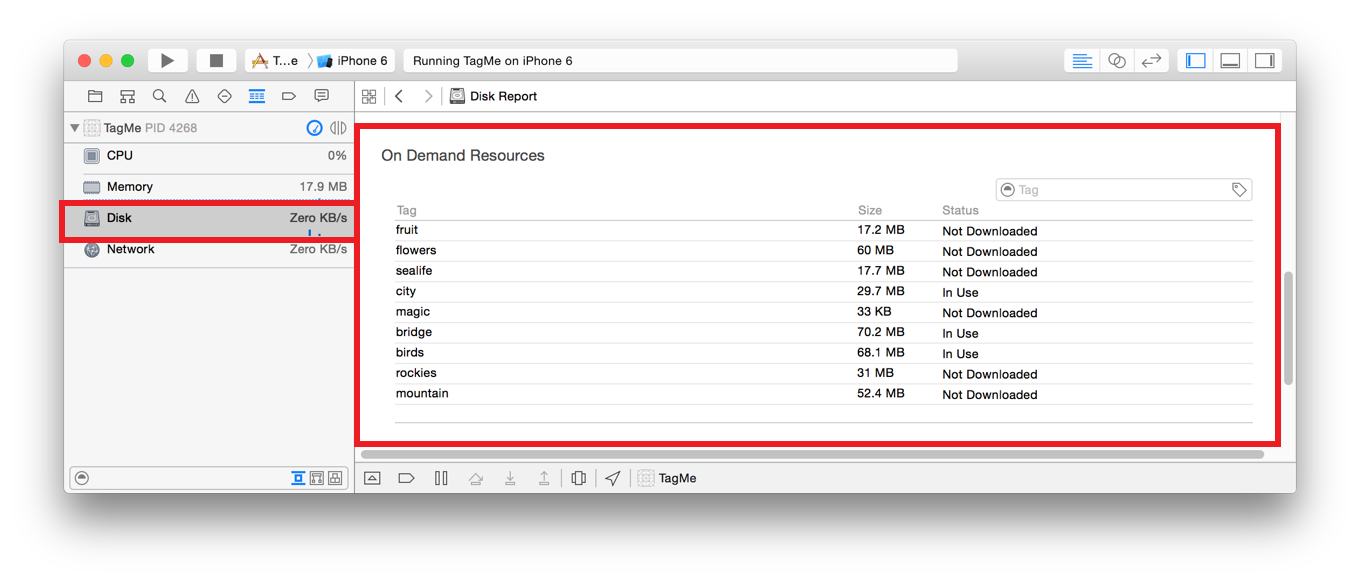Image resolution: width=1360 pixels, height=585 pixels.
Task: Show the right Utilities panel
Action: point(1264,61)
